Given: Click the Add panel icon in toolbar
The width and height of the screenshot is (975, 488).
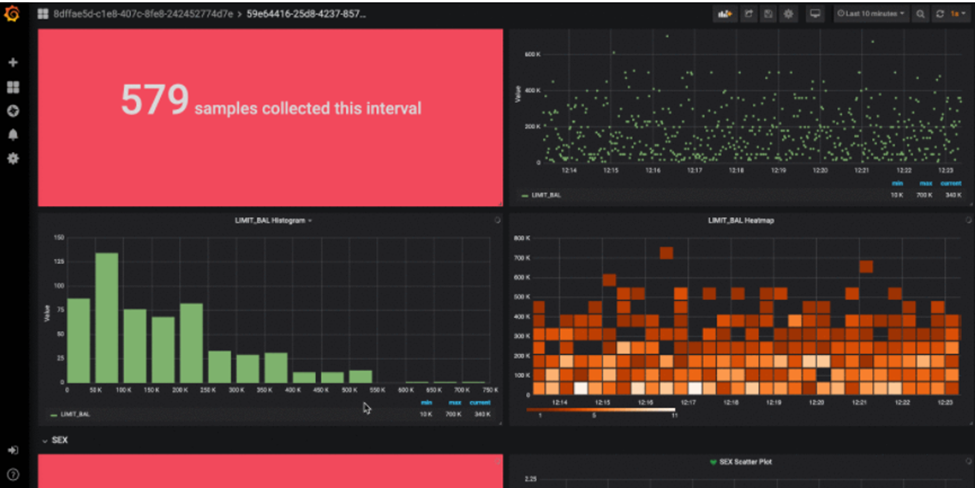Looking at the screenshot, I should click(724, 14).
